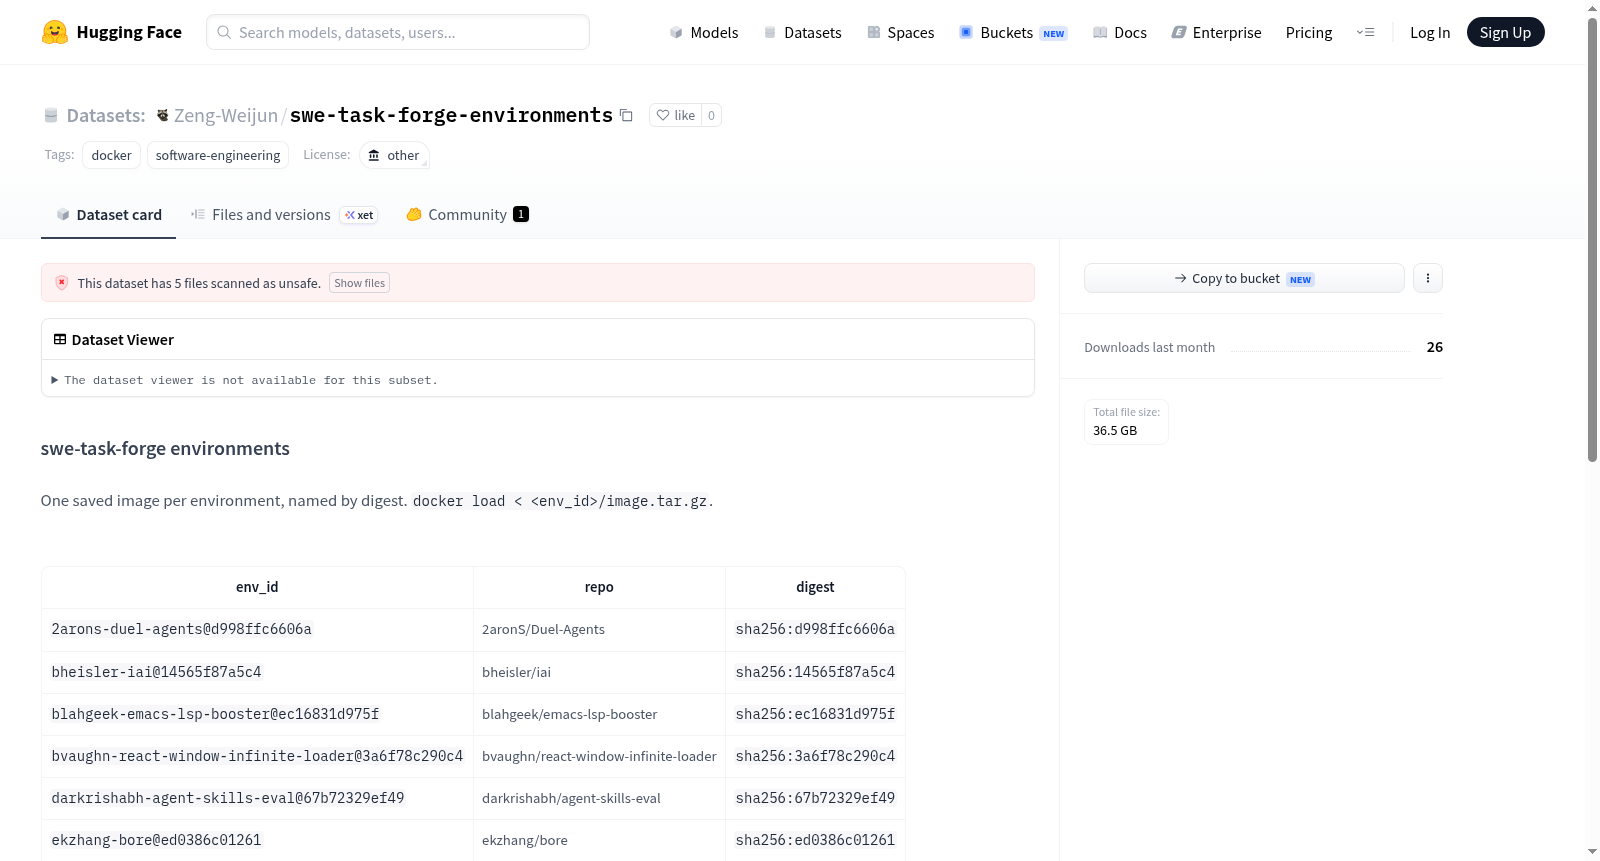
Task: Click cell ekzhang-bore@ed0386c01261
Action: (156, 840)
